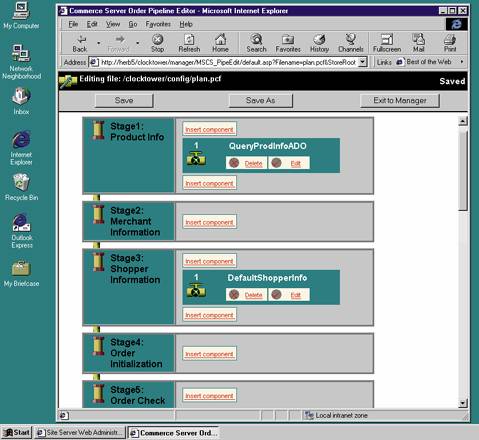The image size is (479, 440).
Task: Insert component in Stage4 Order Initialization
Action: pos(209,354)
